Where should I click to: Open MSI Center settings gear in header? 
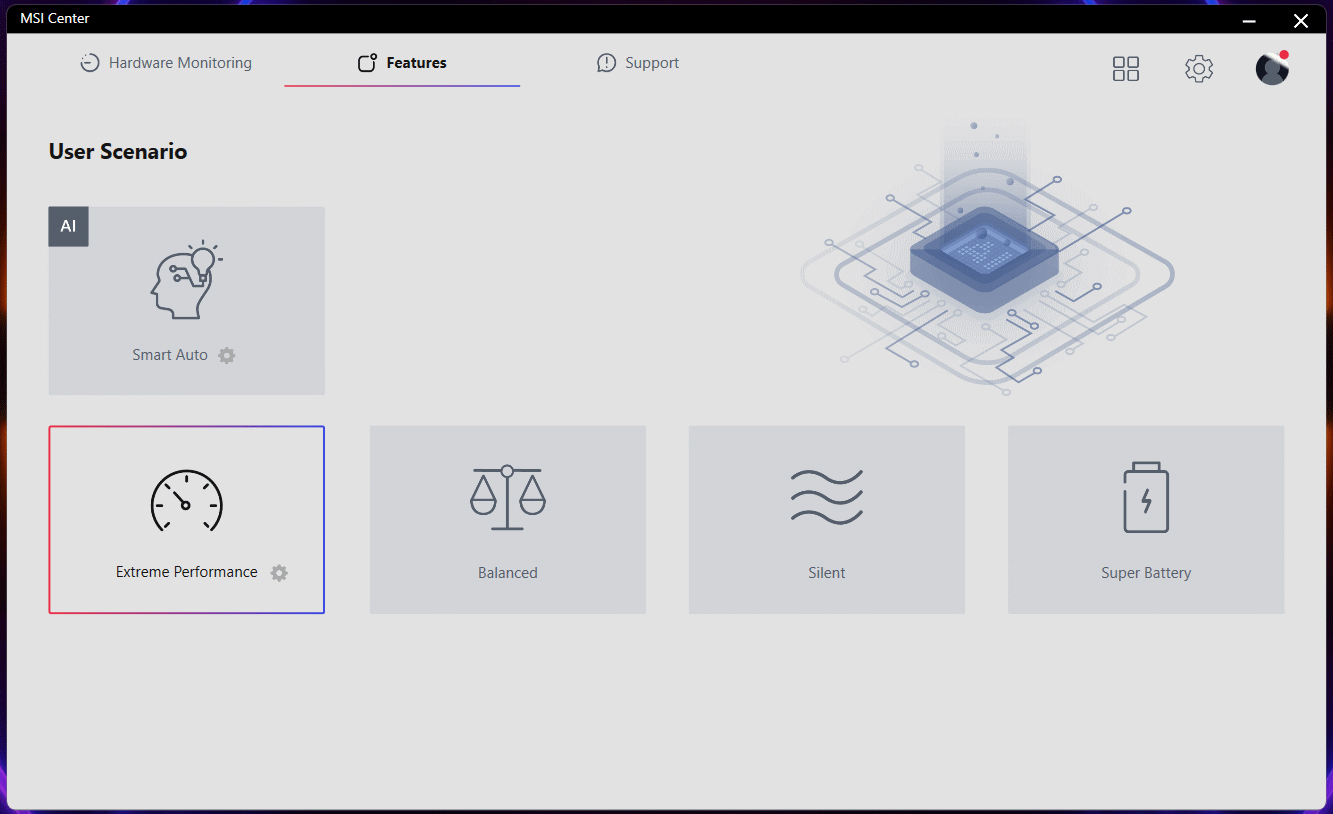[1199, 69]
